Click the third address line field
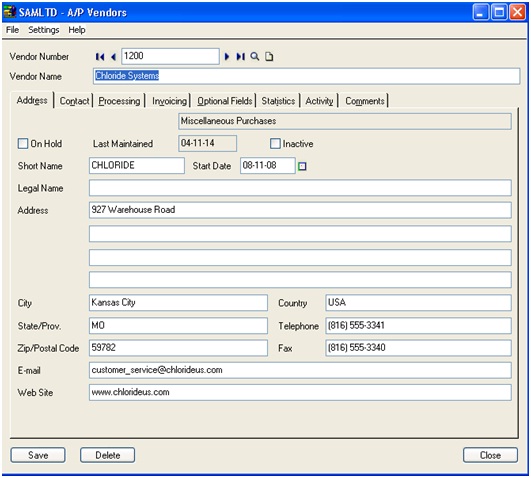This screenshot has width=531, height=478. (300, 257)
